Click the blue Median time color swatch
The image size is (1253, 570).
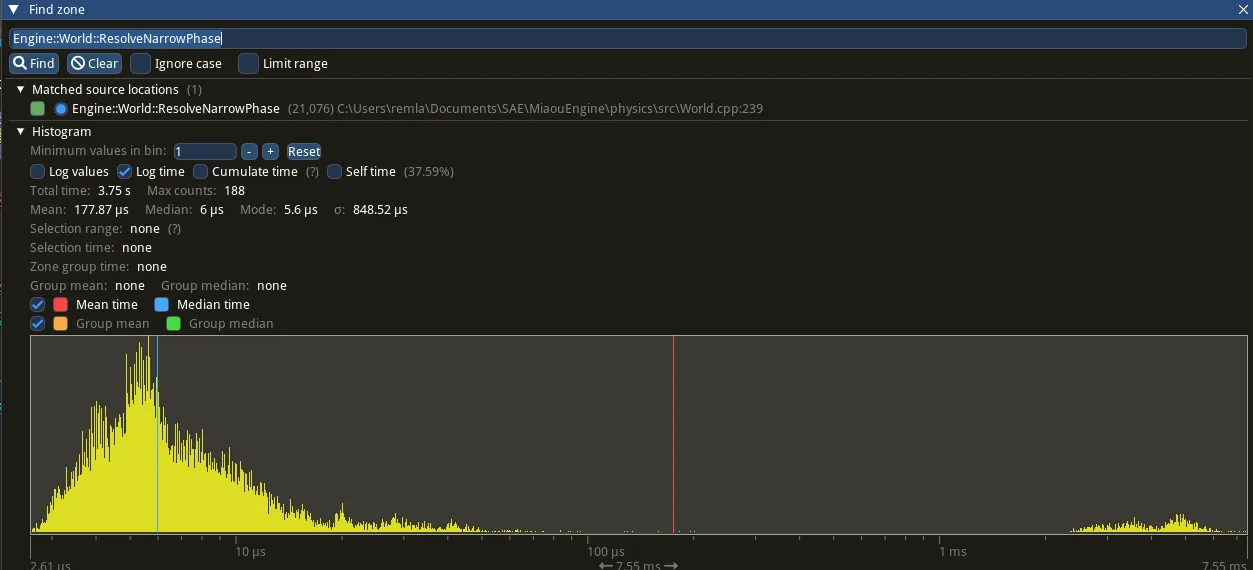(161, 304)
